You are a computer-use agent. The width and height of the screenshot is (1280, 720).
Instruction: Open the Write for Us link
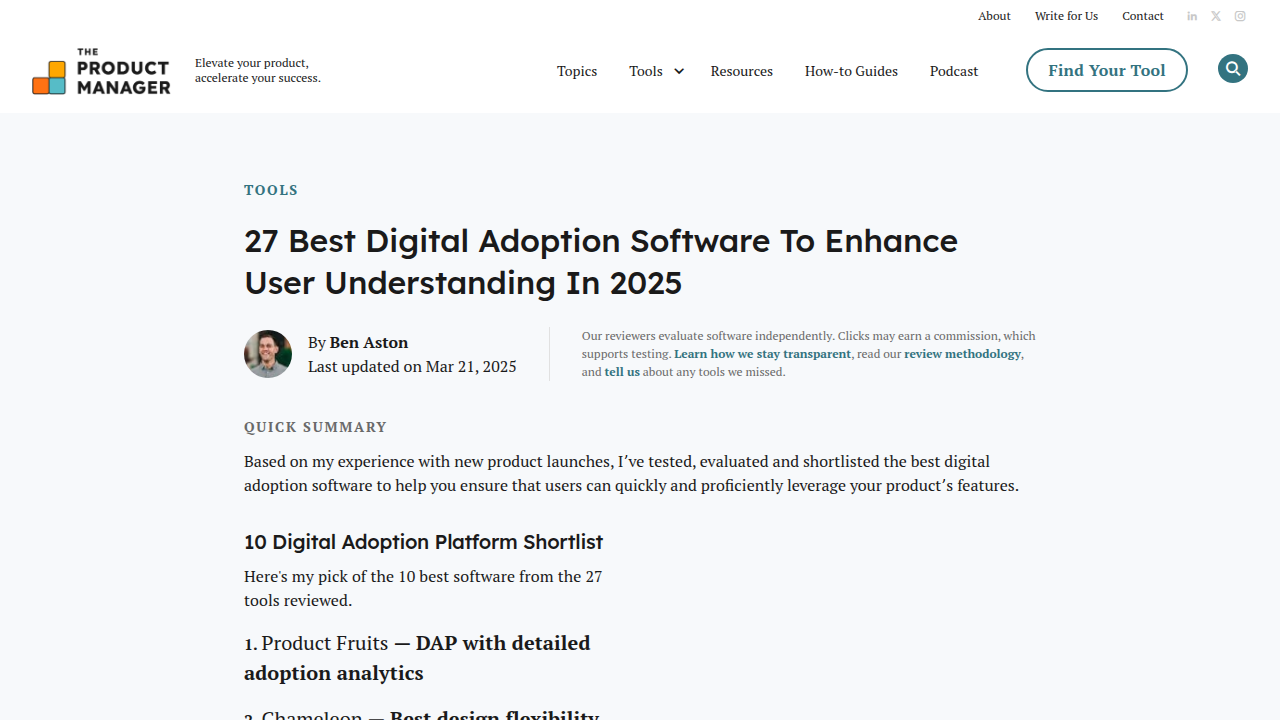coord(1066,16)
